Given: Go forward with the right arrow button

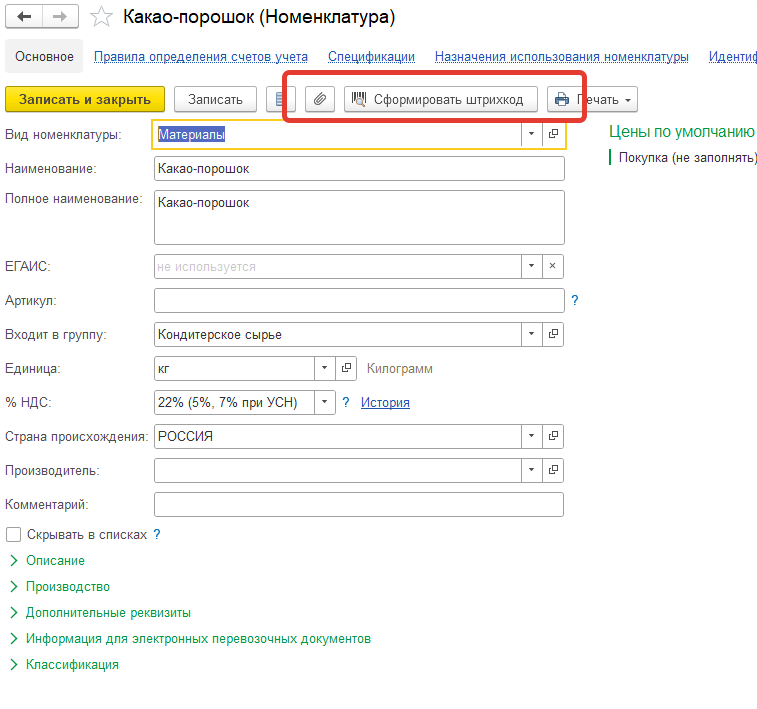Looking at the screenshot, I should tap(60, 17).
